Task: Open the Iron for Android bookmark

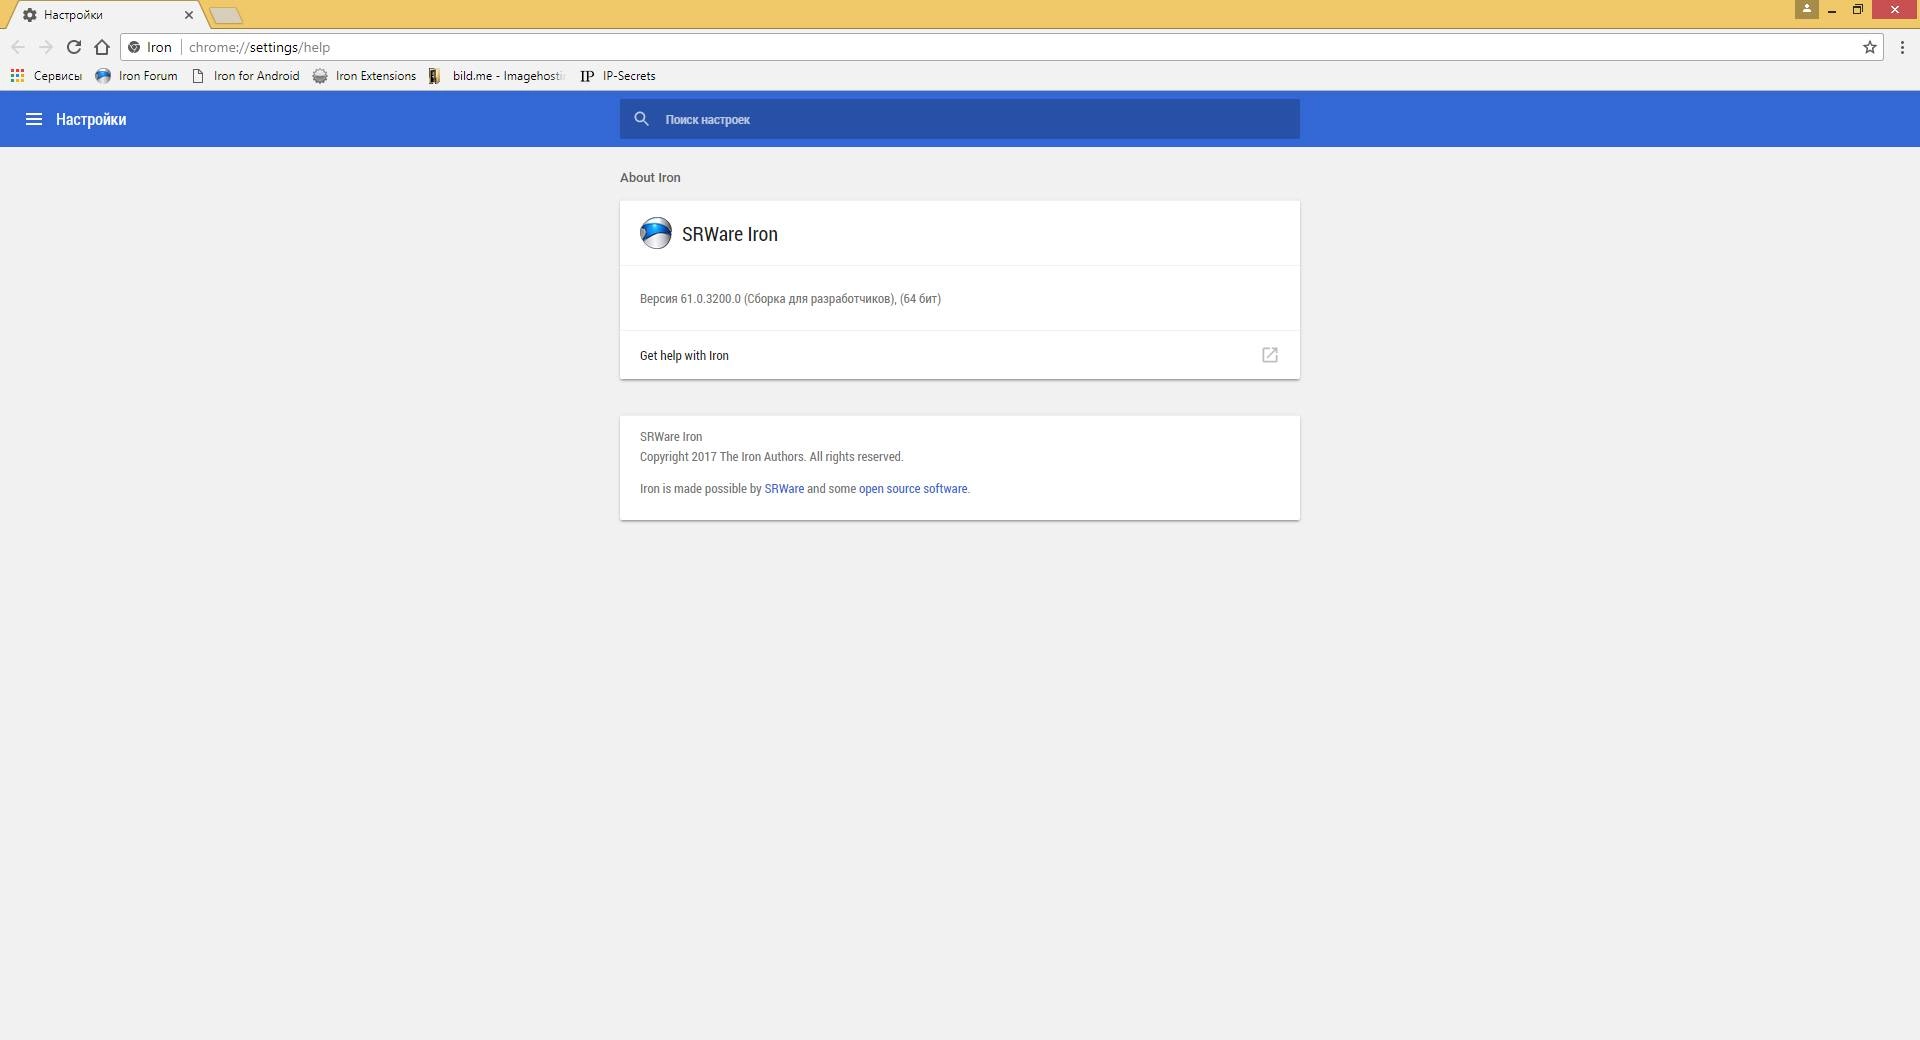Action: click(x=245, y=76)
